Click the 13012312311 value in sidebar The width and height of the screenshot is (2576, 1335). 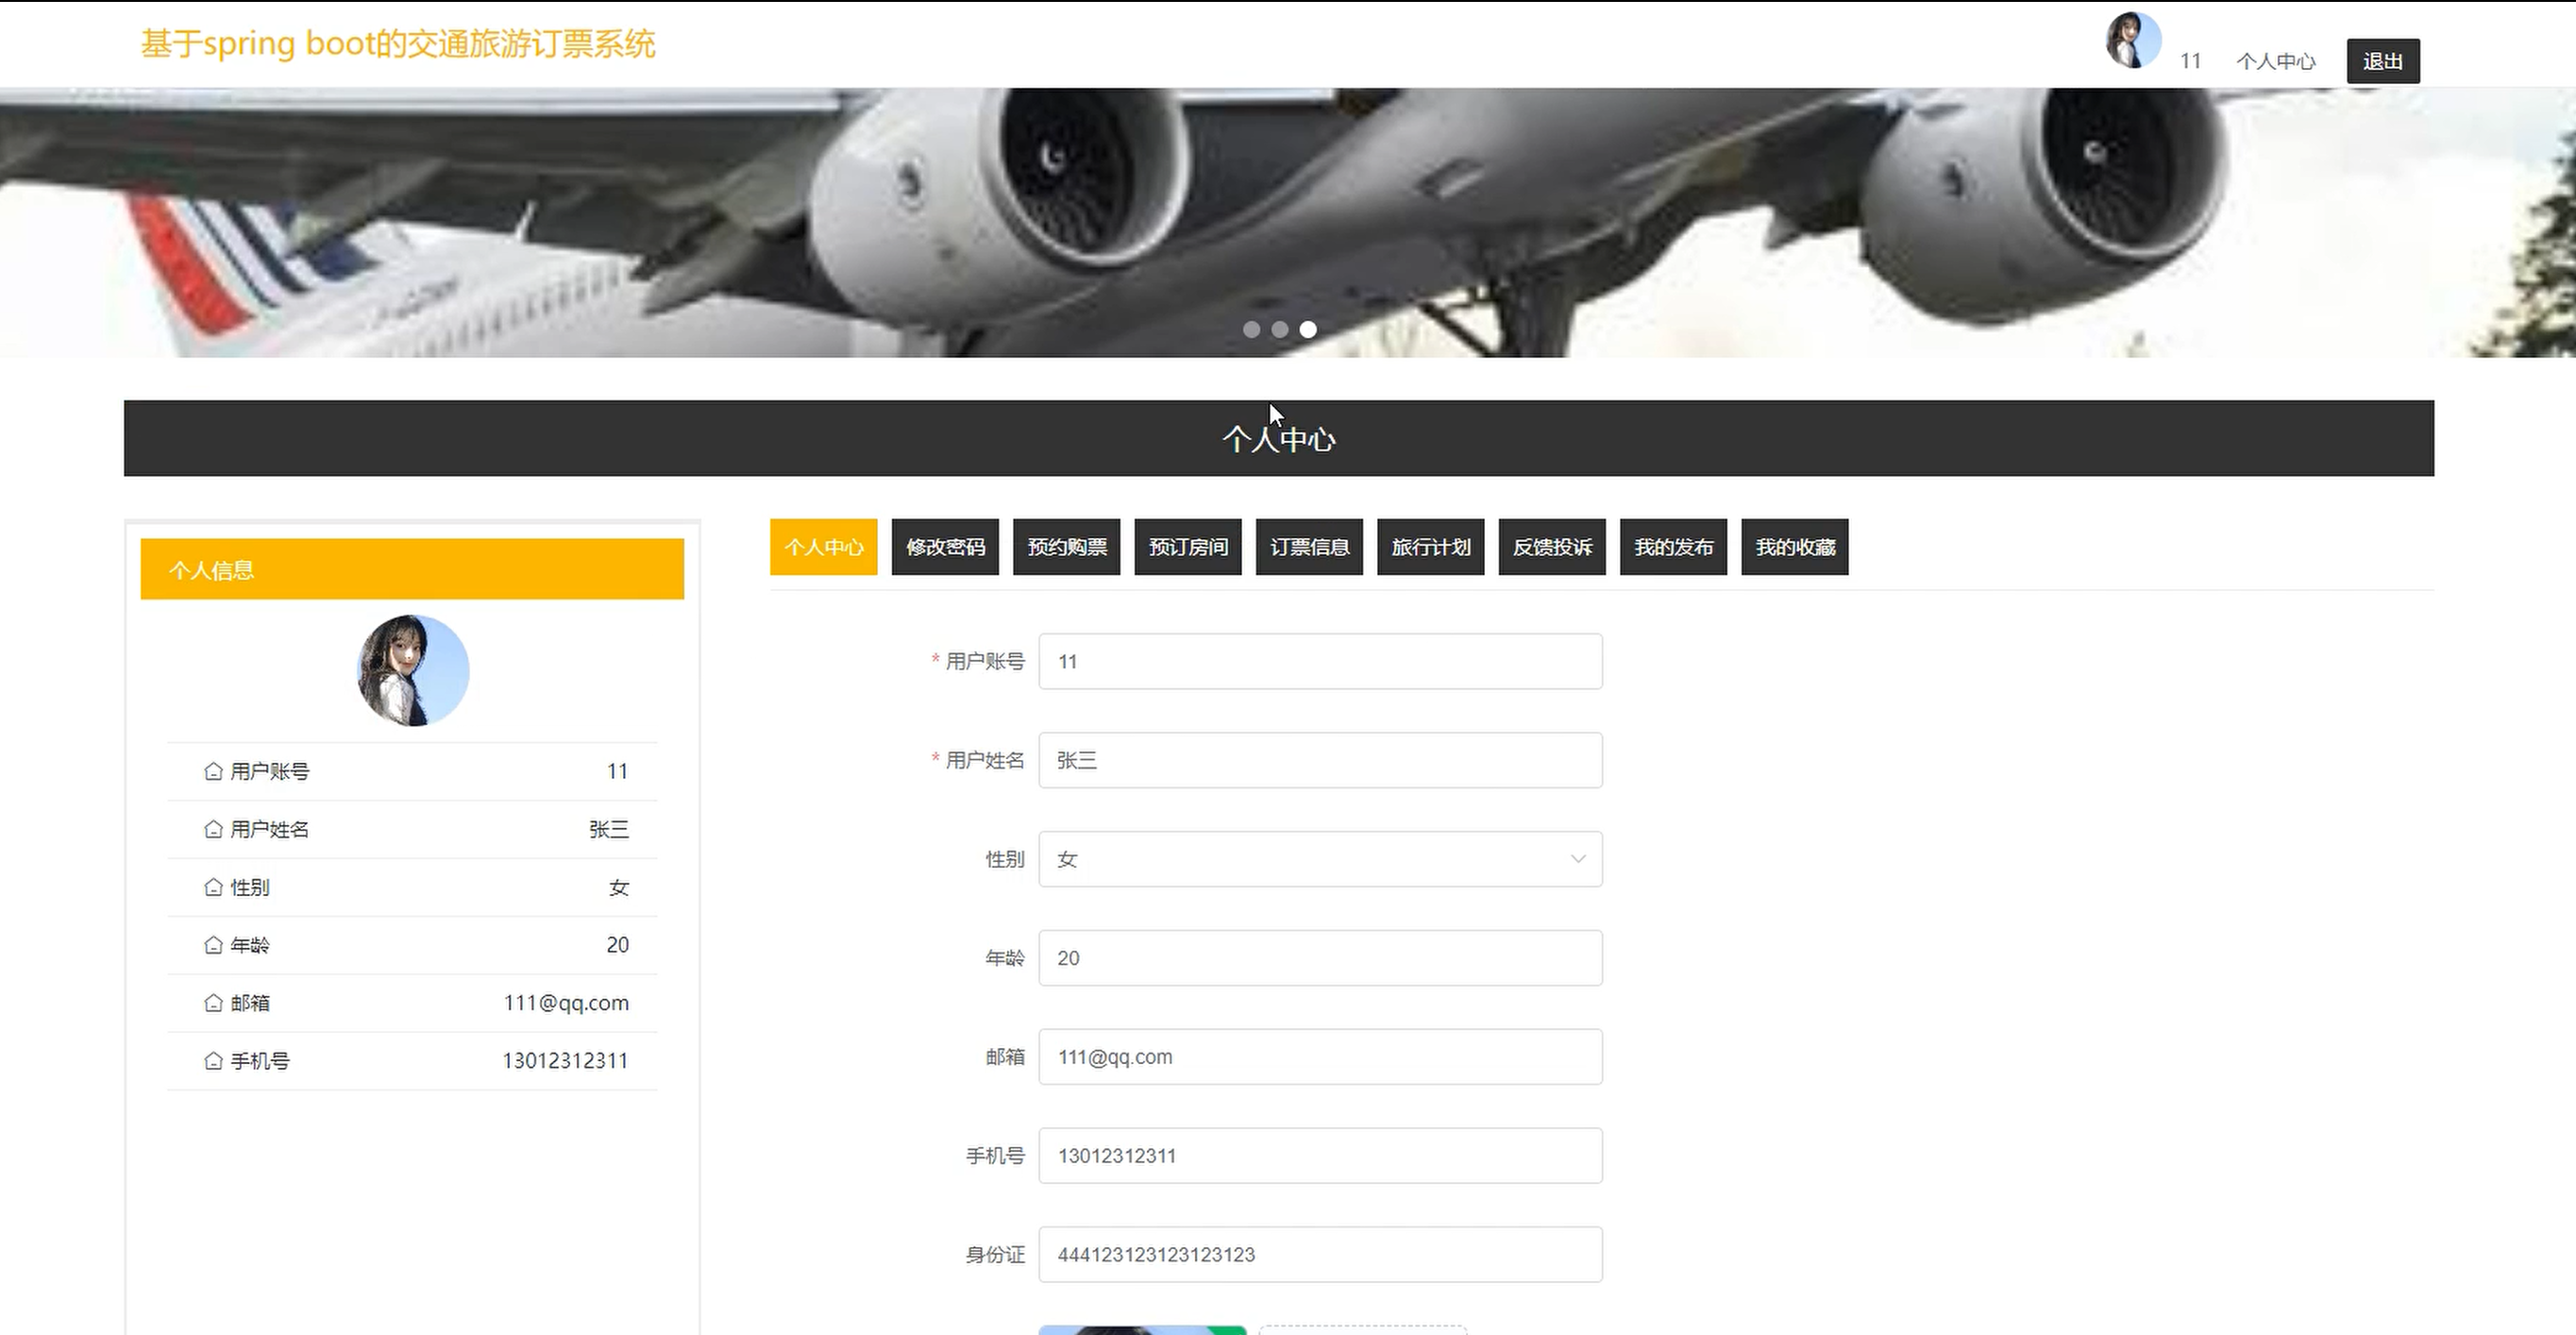[x=565, y=1061]
